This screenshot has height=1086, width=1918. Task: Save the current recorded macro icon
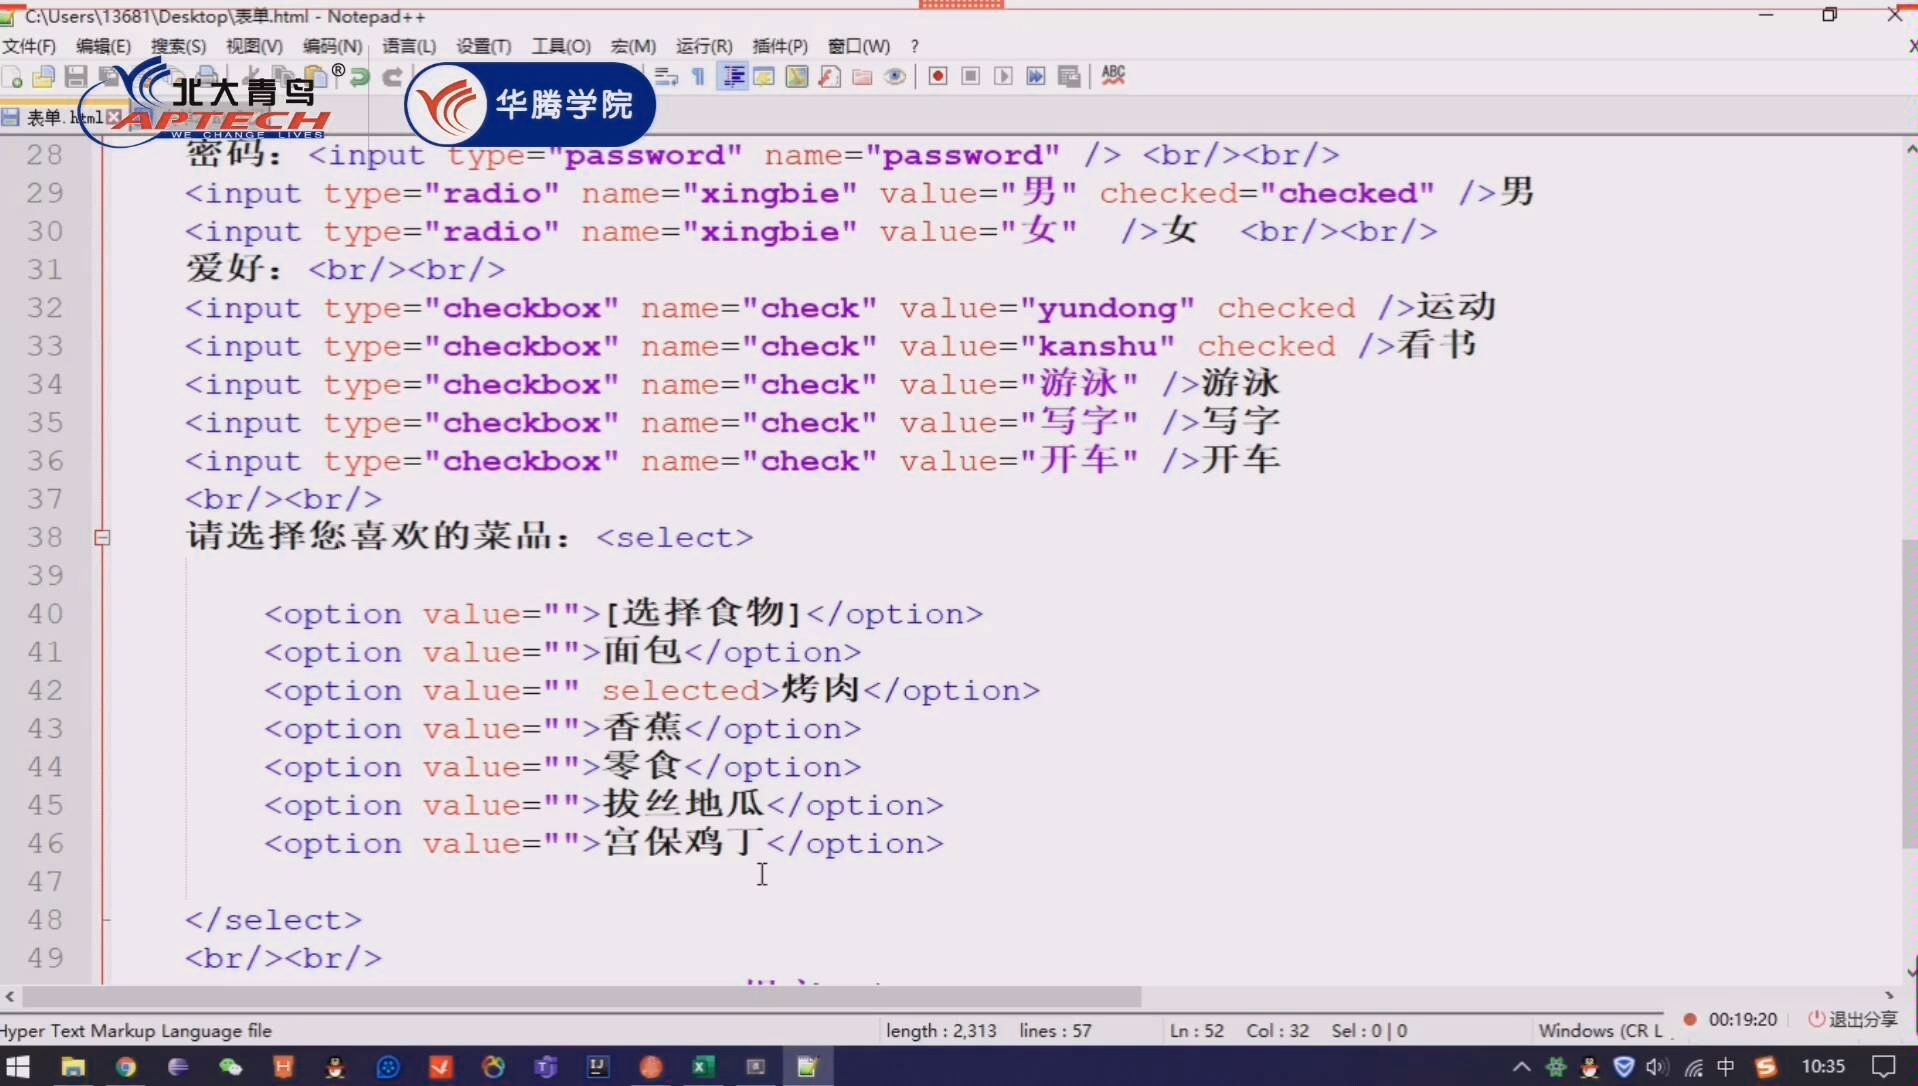[x=1069, y=77]
